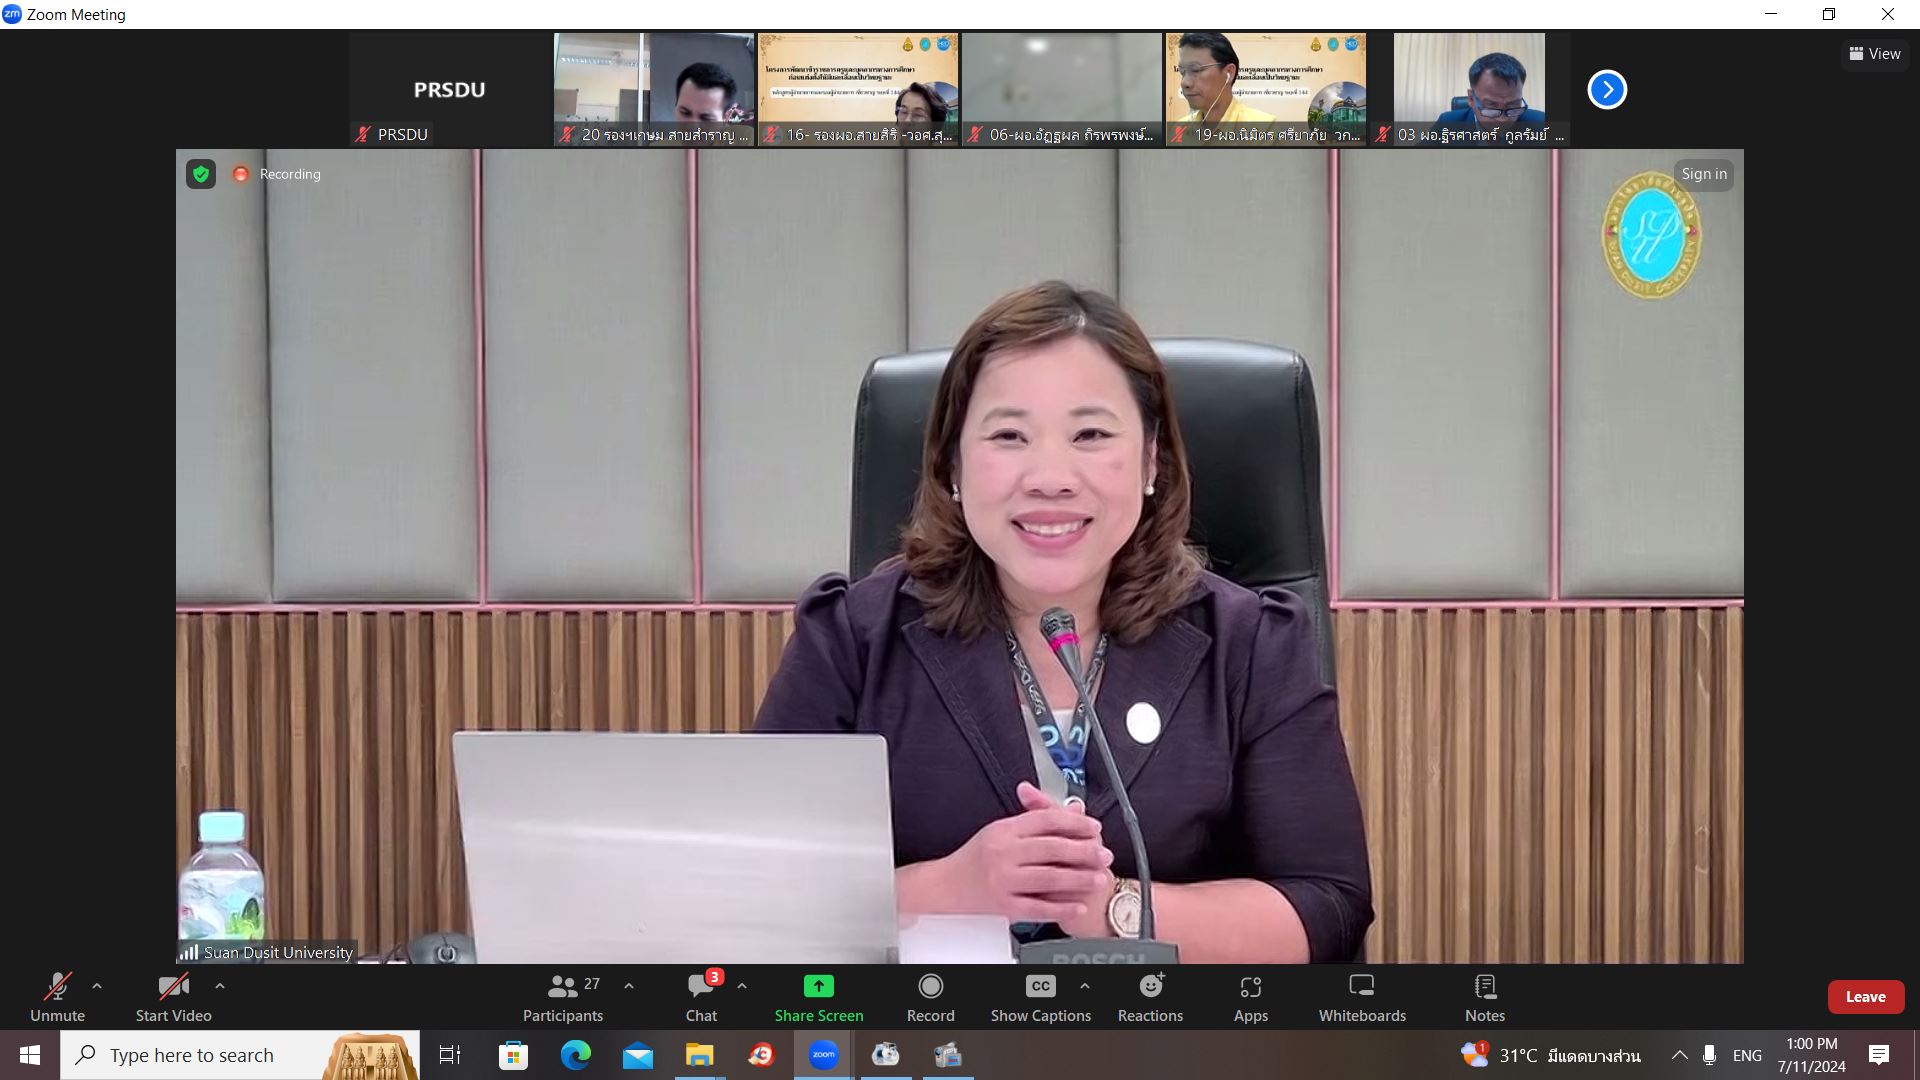Expand the caret next to Show Captions
Image resolution: width=1920 pixels, height=1080 pixels.
tap(1085, 986)
